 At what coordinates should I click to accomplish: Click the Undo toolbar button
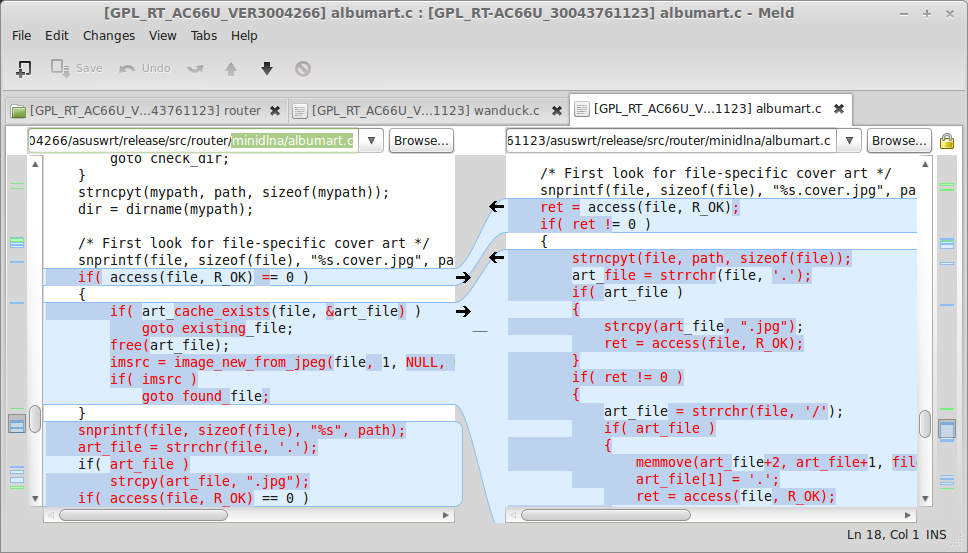coord(144,68)
